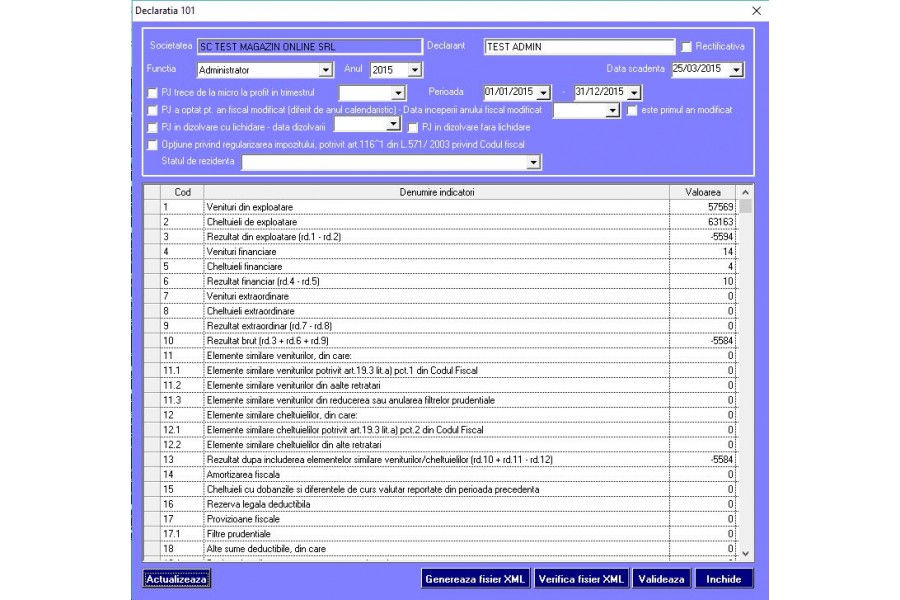The height and width of the screenshot is (600, 900).
Task: Open Perioada end date 31/12/2015 dropdown
Action: click(x=634, y=92)
